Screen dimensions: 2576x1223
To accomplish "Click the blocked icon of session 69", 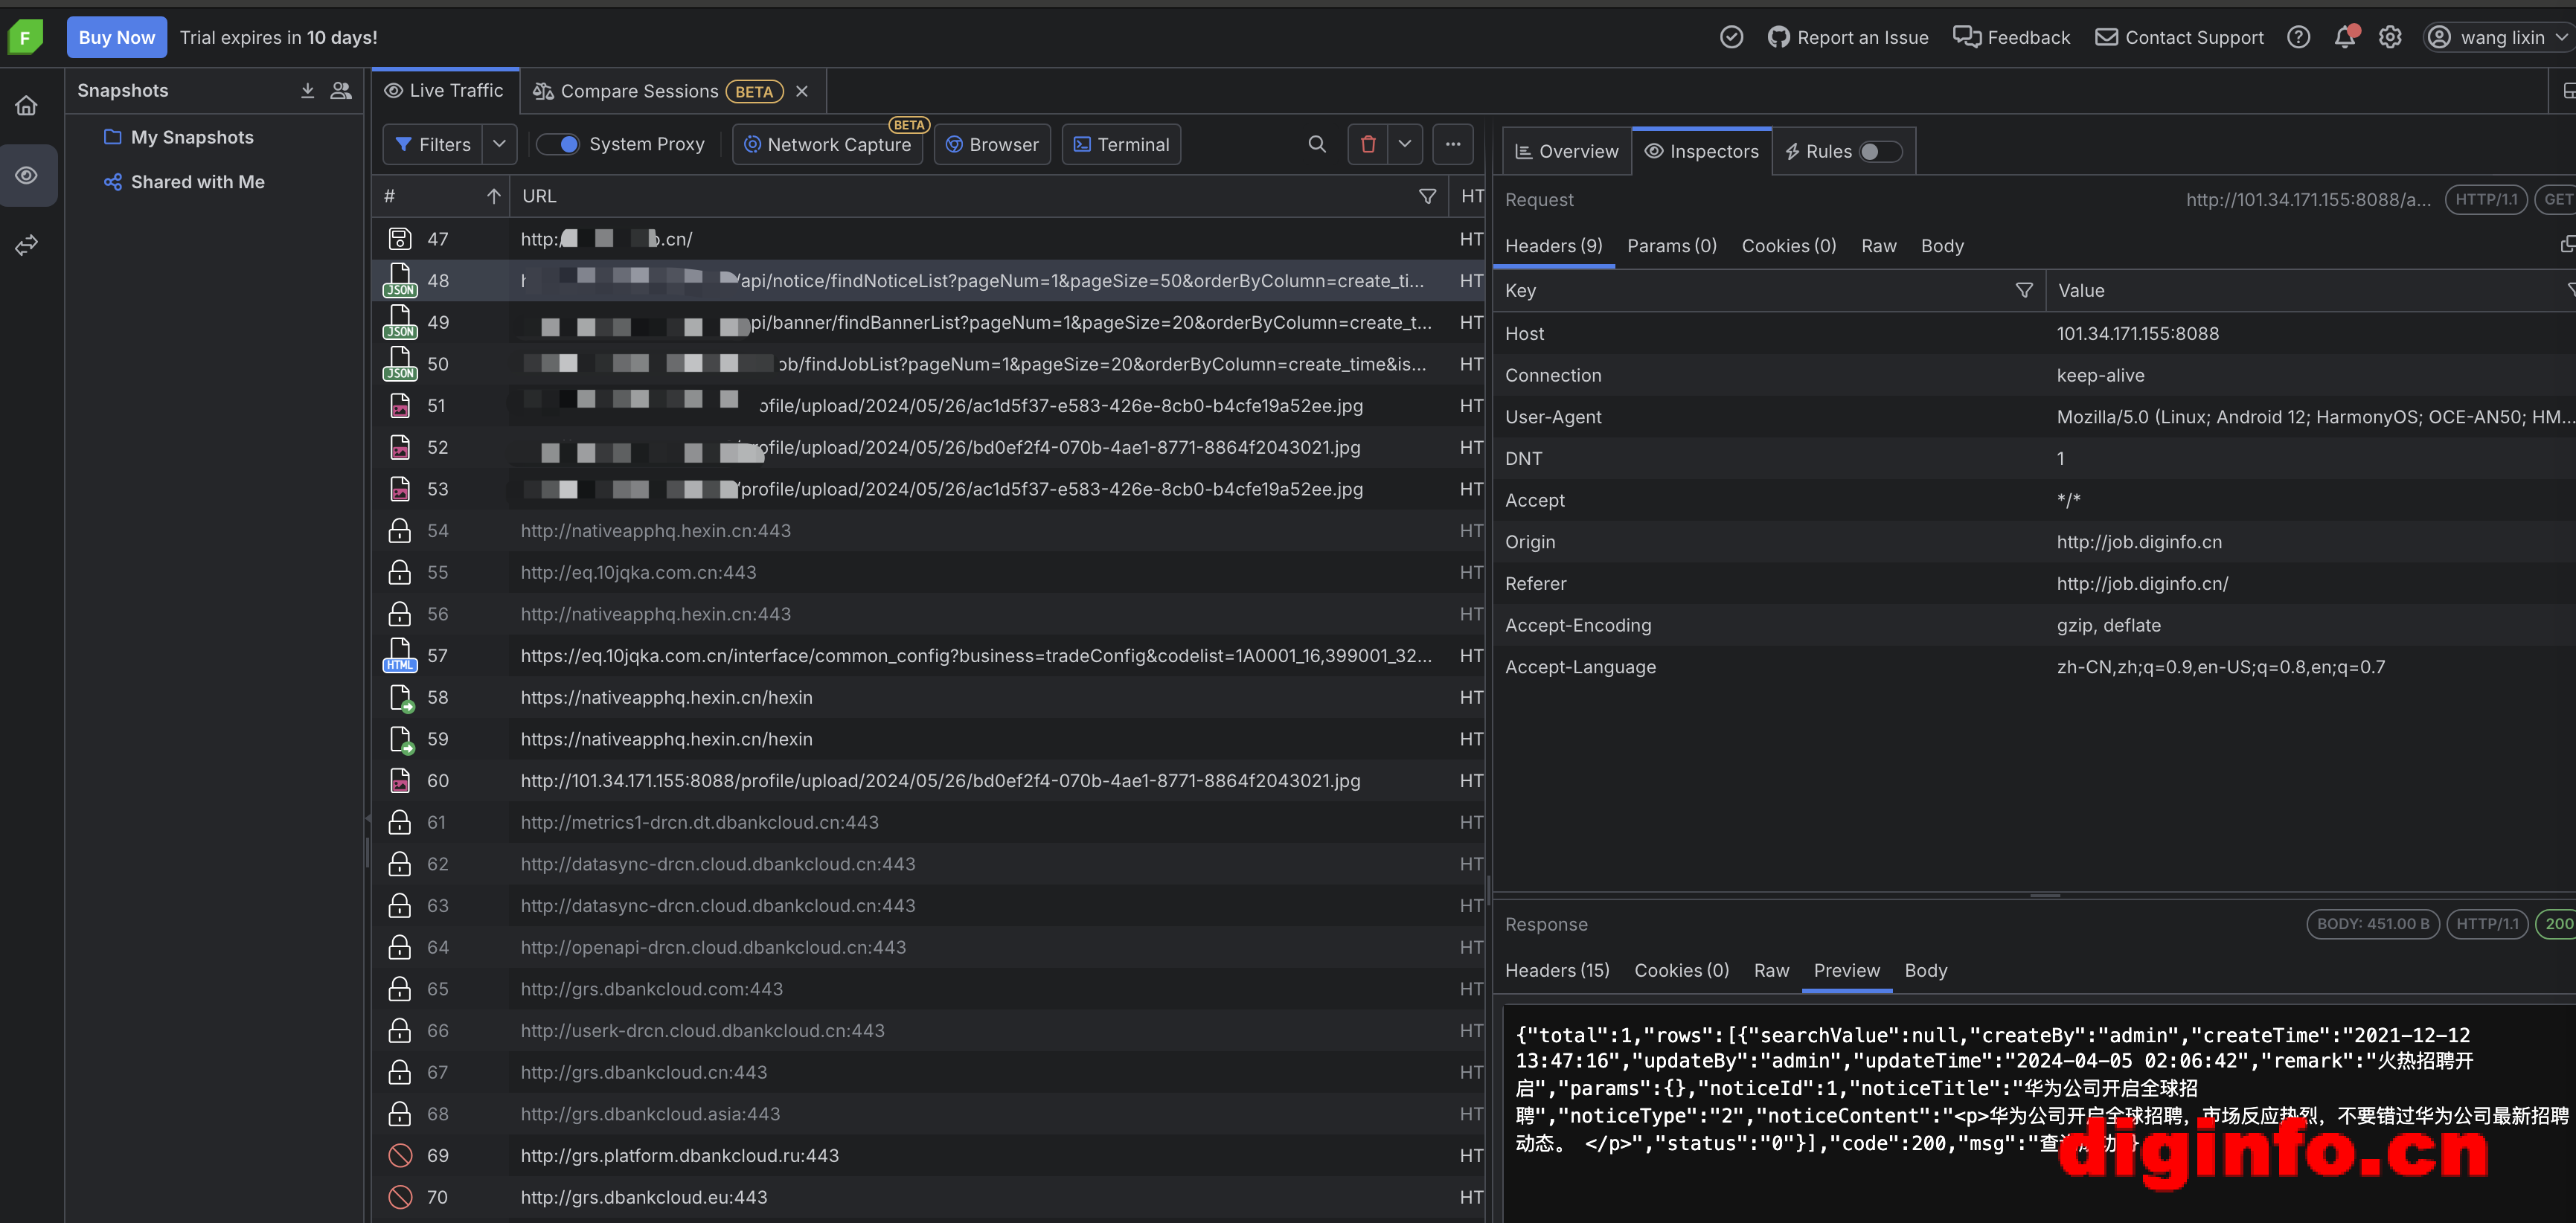I will pos(400,1156).
